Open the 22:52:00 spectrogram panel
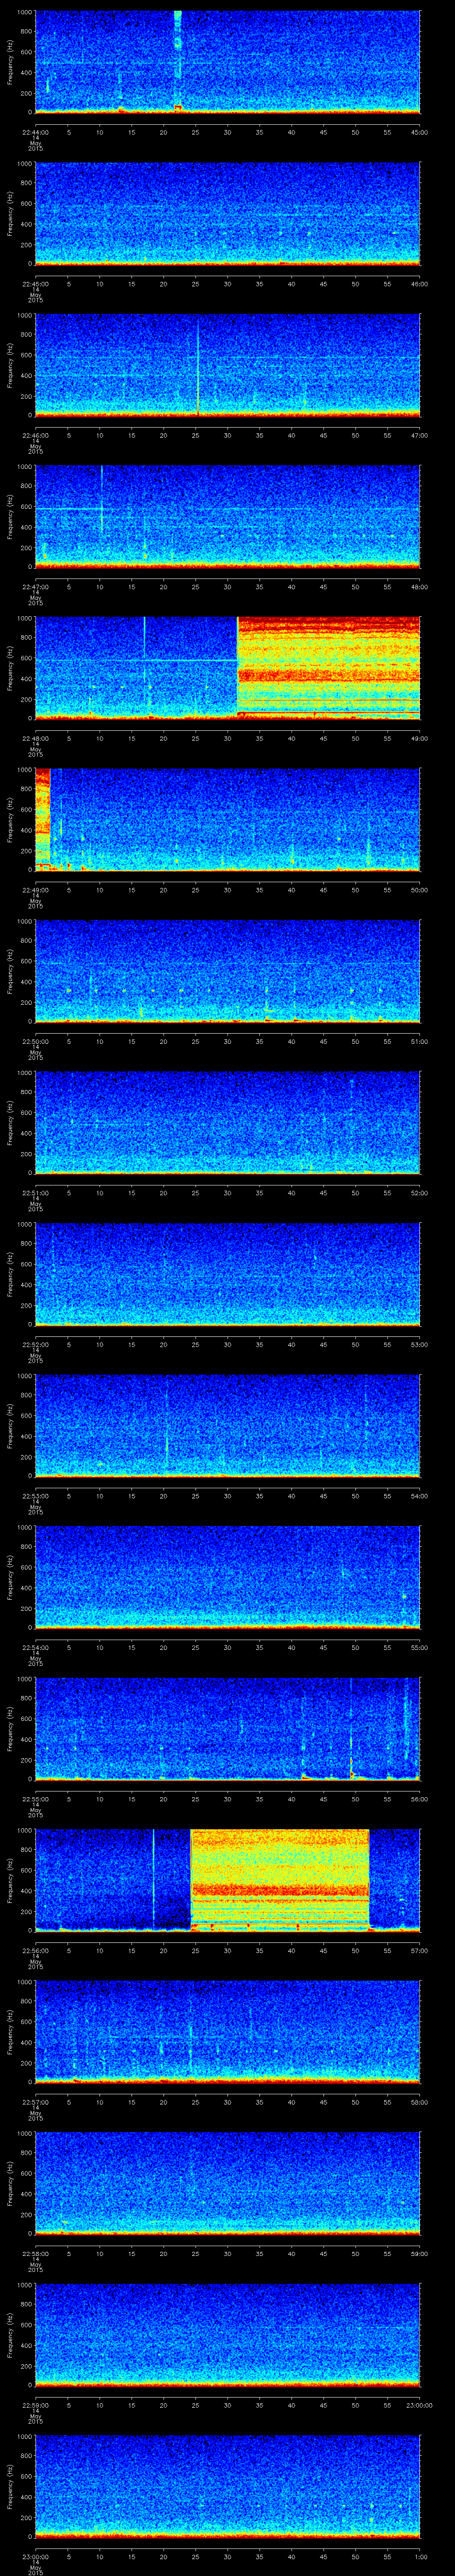 [228, 1273]
